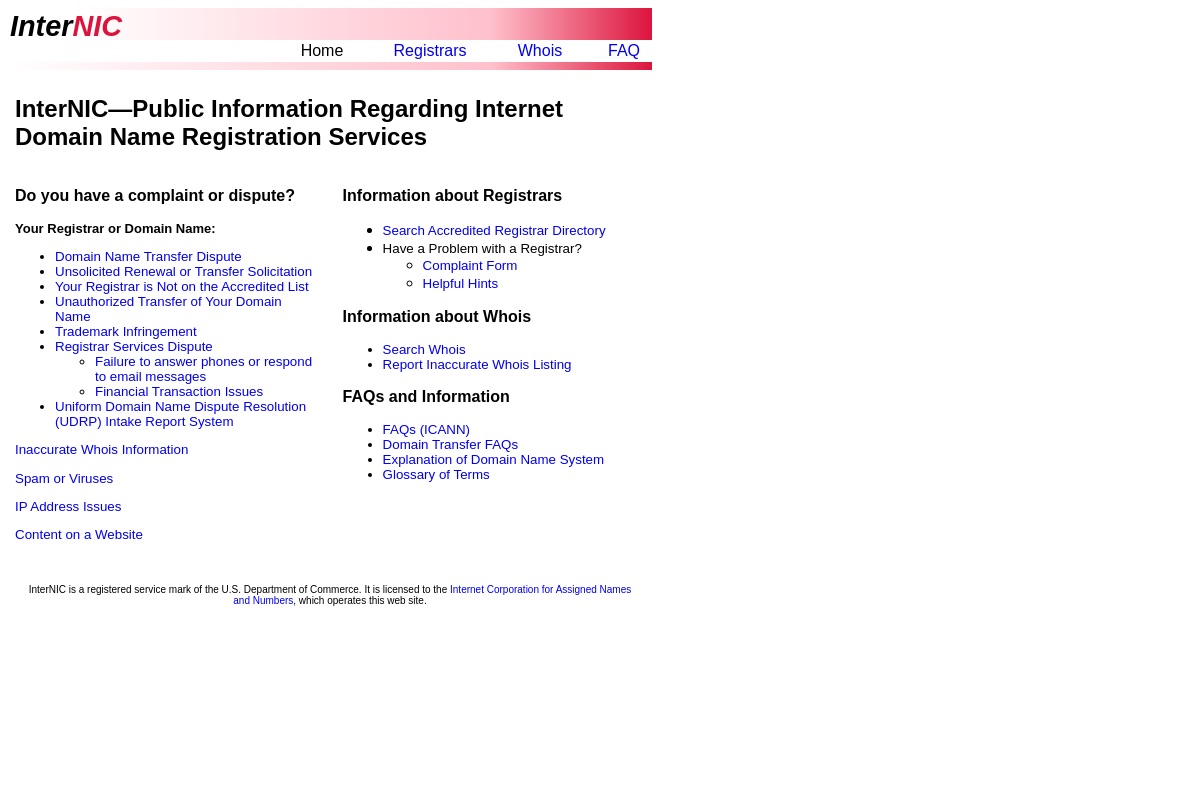
Task: Open the UDRP Intake Report System link
Action: tap(180, 414)
